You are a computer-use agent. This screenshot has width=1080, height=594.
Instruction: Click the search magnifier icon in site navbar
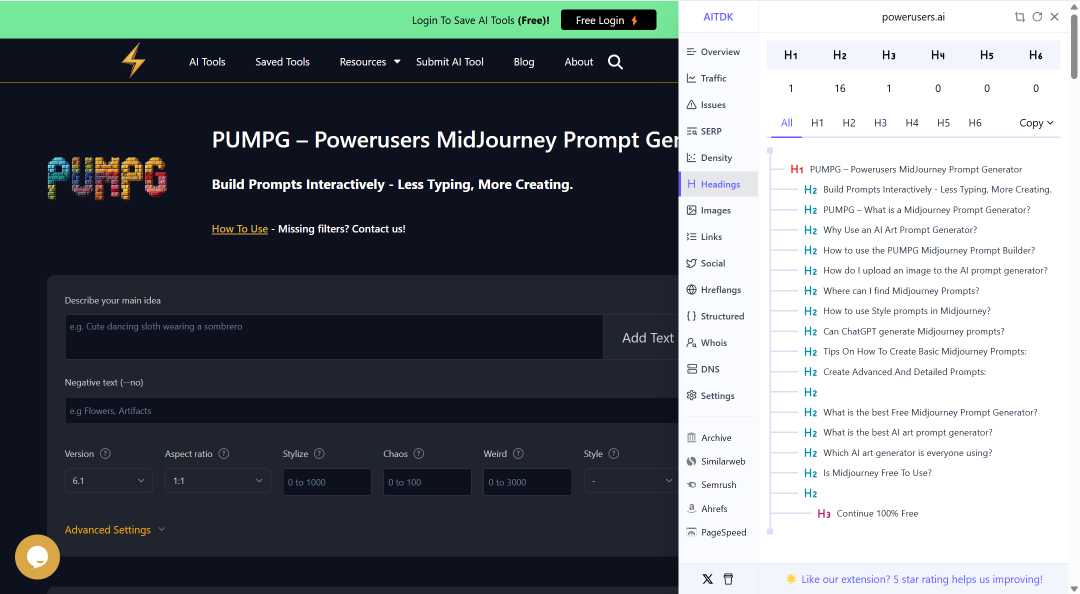(x=615, y=62)
